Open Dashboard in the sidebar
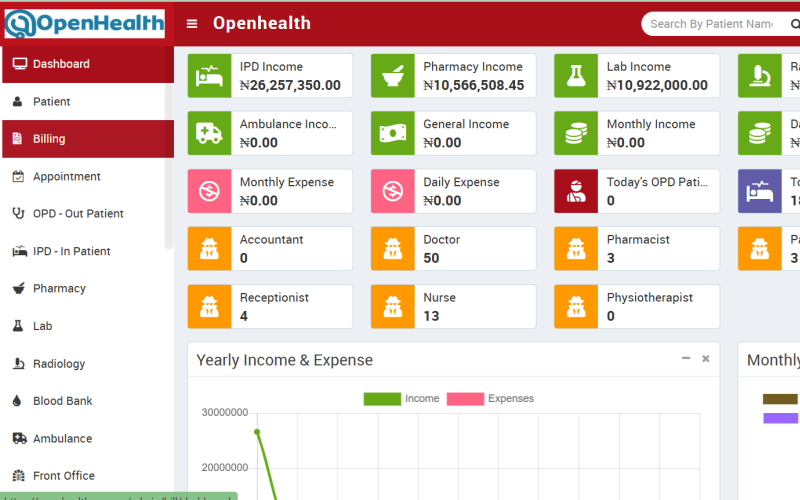This screenshot has width=800, height=500. [x=88, y=64]
